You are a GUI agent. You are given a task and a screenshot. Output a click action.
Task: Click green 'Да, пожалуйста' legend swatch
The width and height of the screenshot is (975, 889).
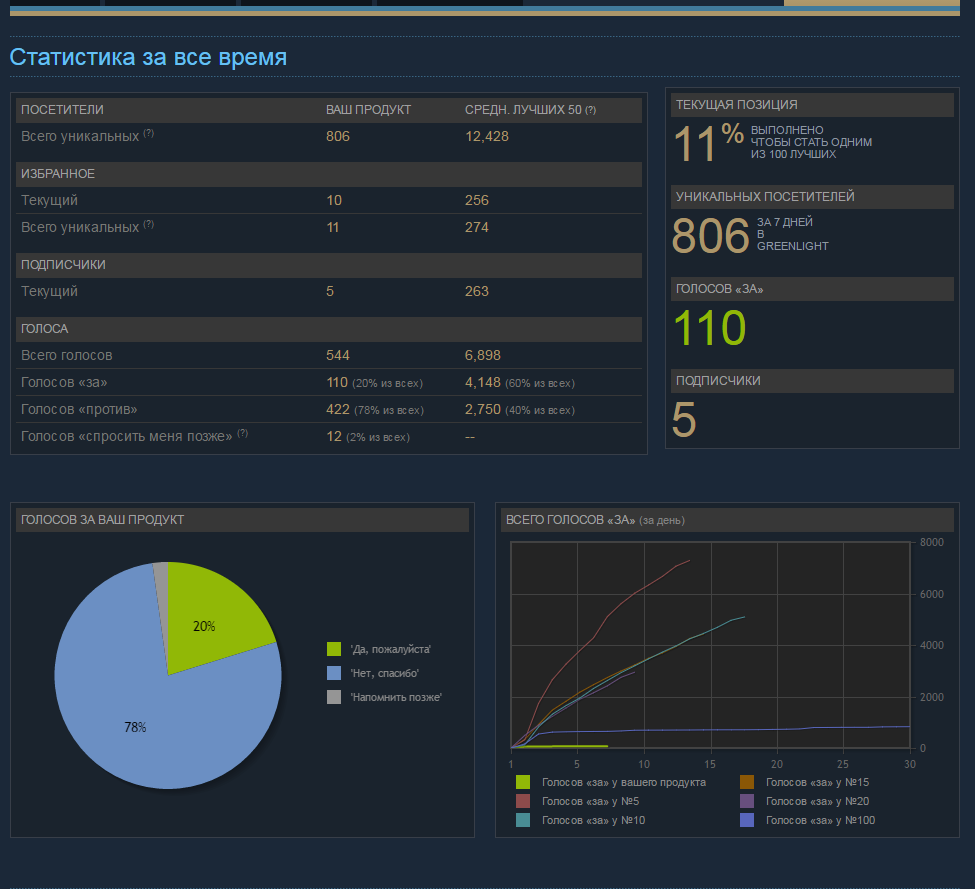tap(334, 650)
